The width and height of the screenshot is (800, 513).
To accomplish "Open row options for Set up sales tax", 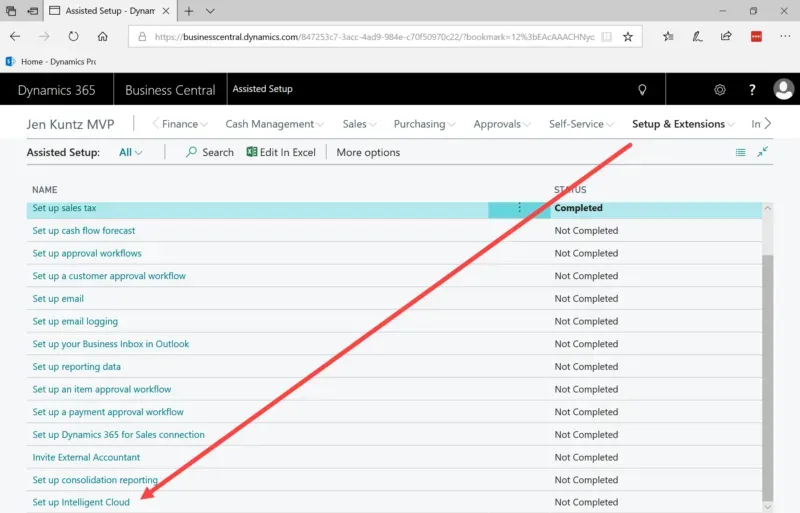I will (519, 208).
